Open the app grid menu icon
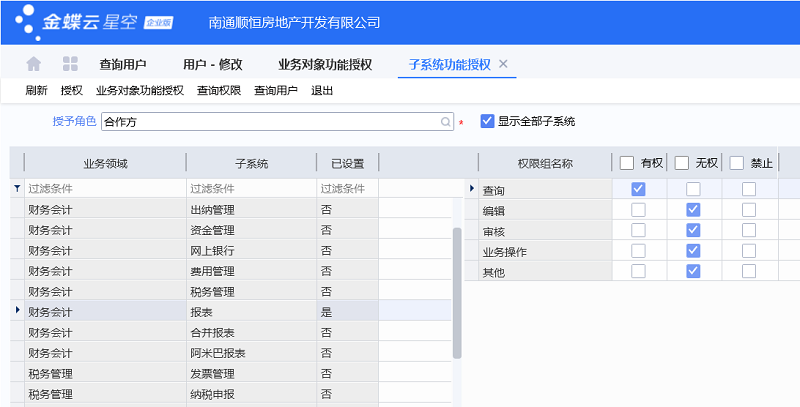The height and width of the screenshot is (407, 800). pyautogui.click(x=70, y=64)
